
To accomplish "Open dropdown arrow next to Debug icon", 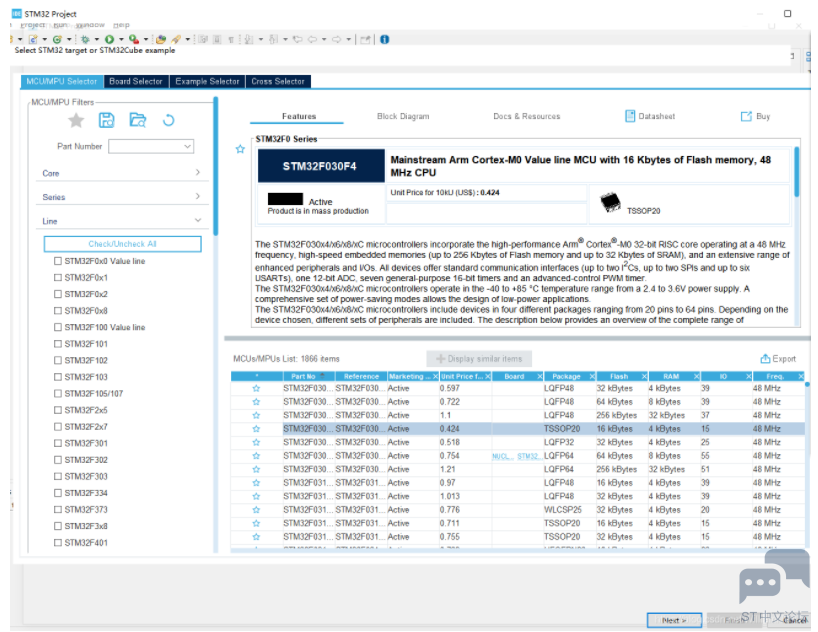I will (97, 40).
